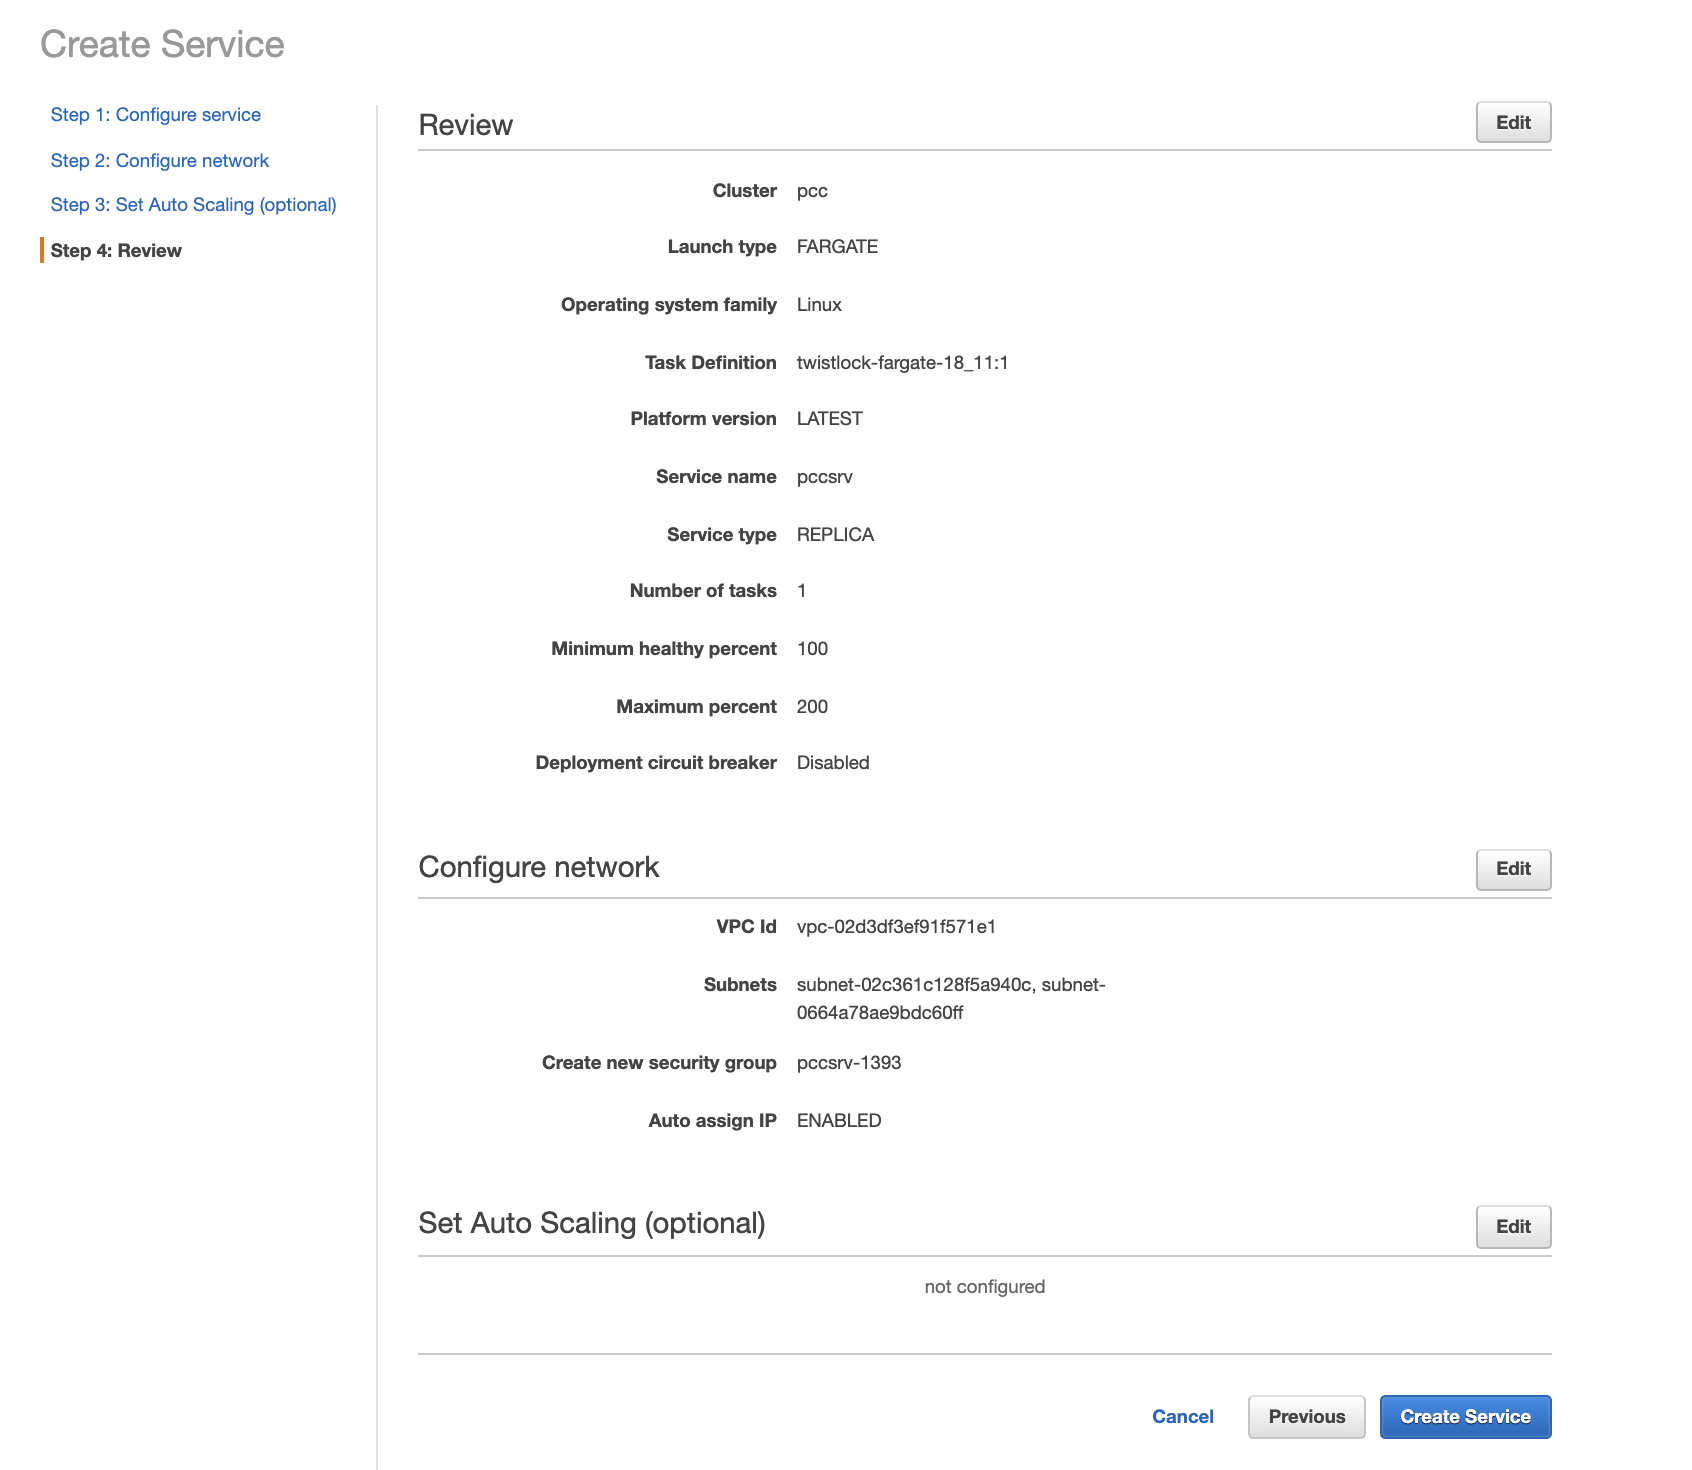The width and height of the screenshot is (1692, 1470).
Task: Click the Create Service button
Action: pyautogui.click(x=1464, y=1416)
